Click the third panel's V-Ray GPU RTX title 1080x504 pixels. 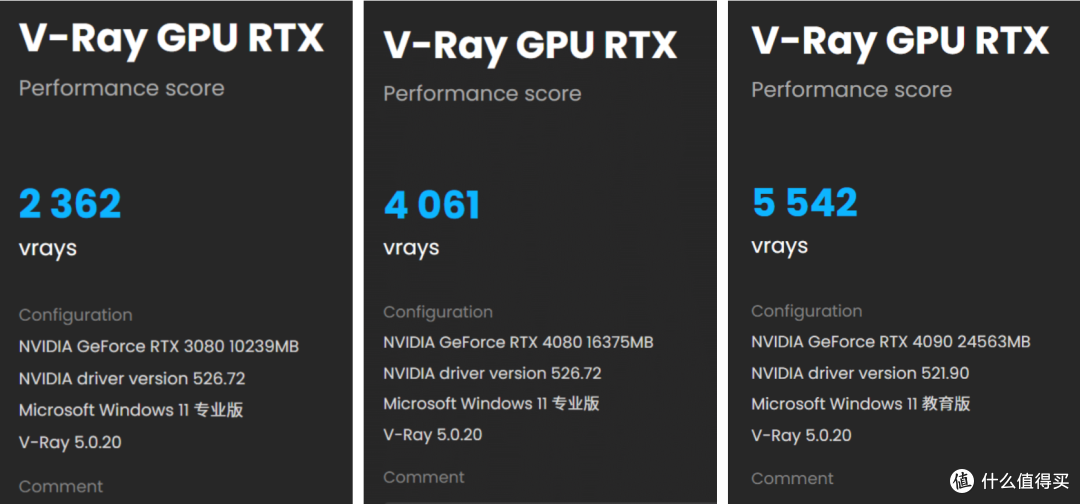[x=899, y=40]
